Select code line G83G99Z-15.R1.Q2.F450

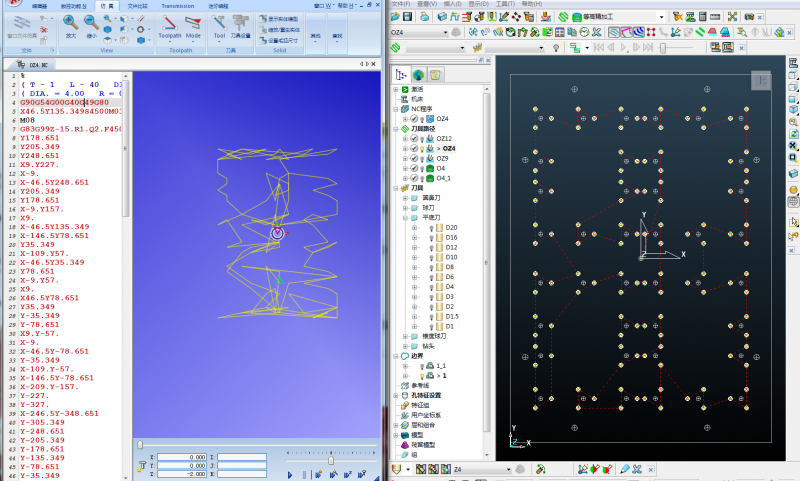point(71,129)
